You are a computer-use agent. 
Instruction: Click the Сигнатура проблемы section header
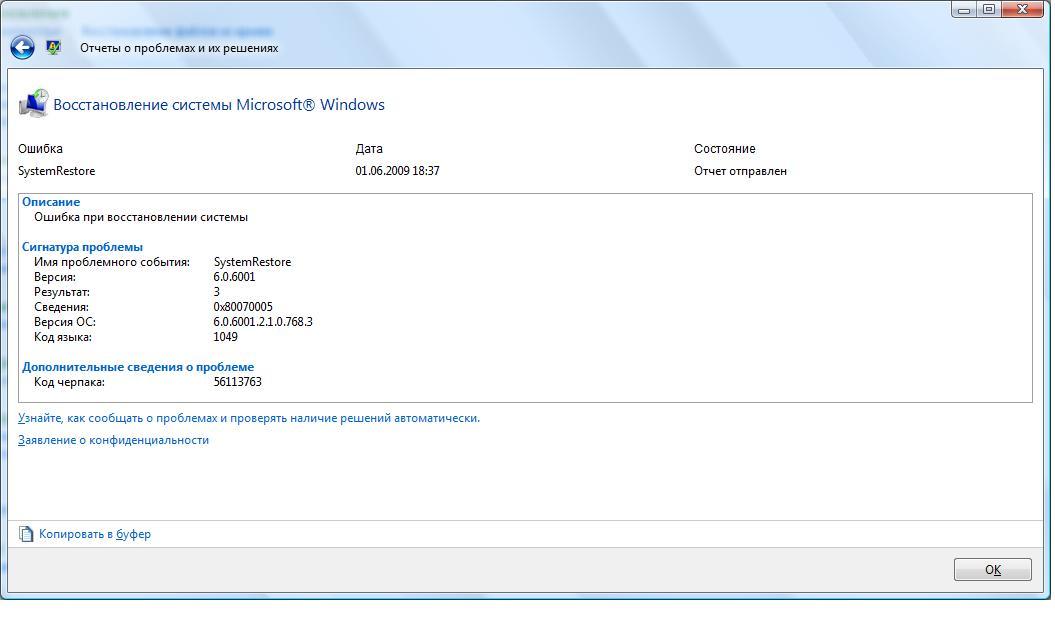(82, 247)
